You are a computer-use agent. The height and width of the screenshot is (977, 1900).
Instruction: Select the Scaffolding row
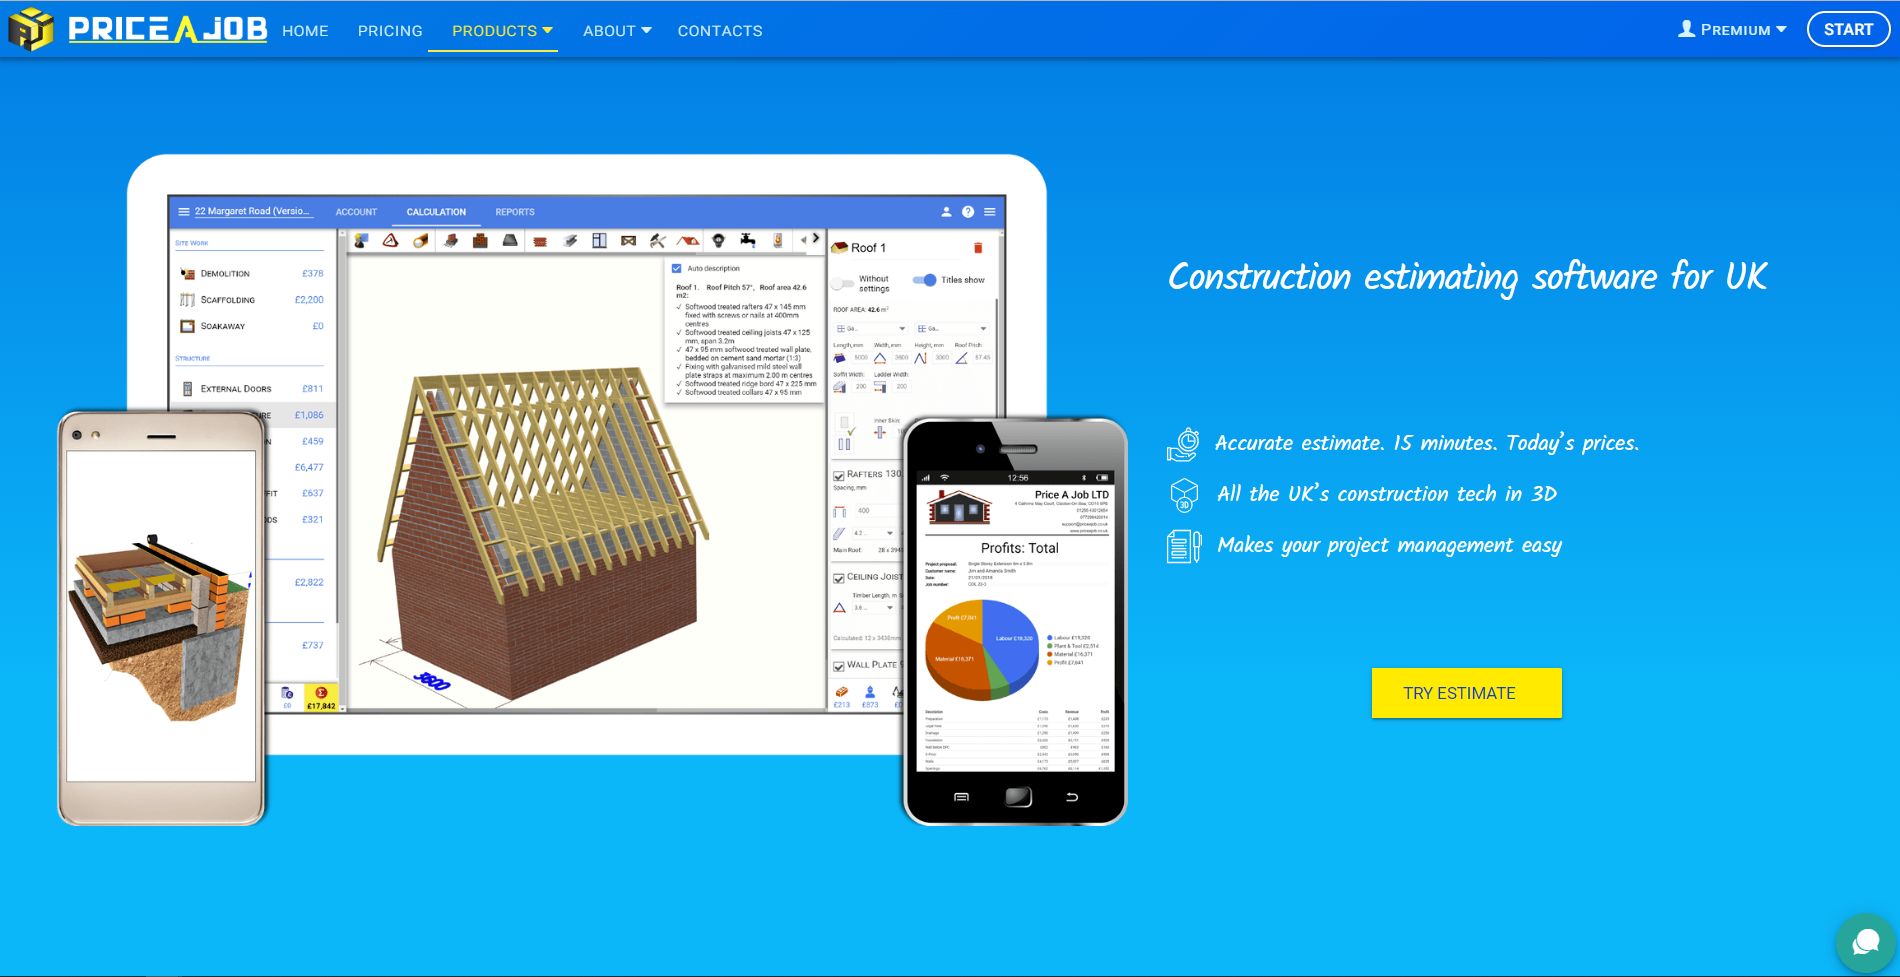251,300
